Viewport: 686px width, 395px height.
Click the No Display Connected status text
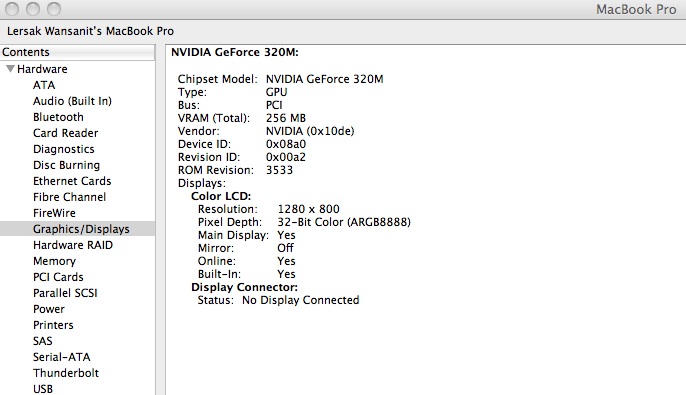[x=301, y=300]
